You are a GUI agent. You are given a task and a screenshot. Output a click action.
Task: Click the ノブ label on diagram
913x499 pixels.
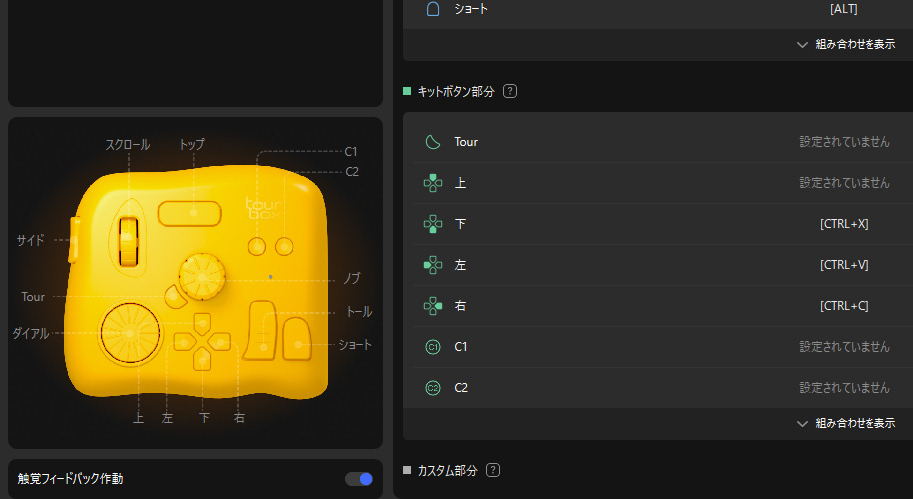[352, 278]
